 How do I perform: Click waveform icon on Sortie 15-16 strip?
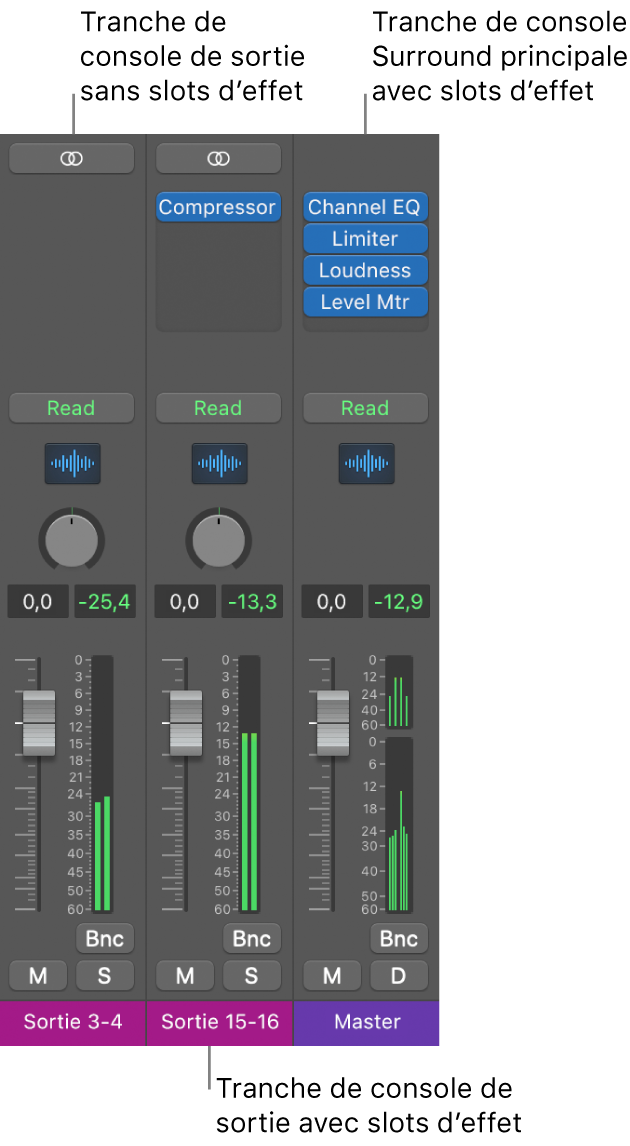point(218,464)
